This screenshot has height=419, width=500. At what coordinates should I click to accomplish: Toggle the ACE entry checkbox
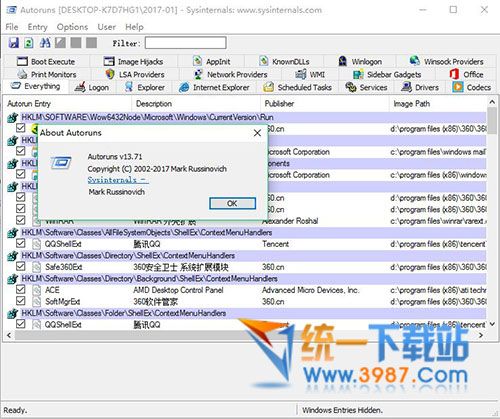tap(21, 289)
